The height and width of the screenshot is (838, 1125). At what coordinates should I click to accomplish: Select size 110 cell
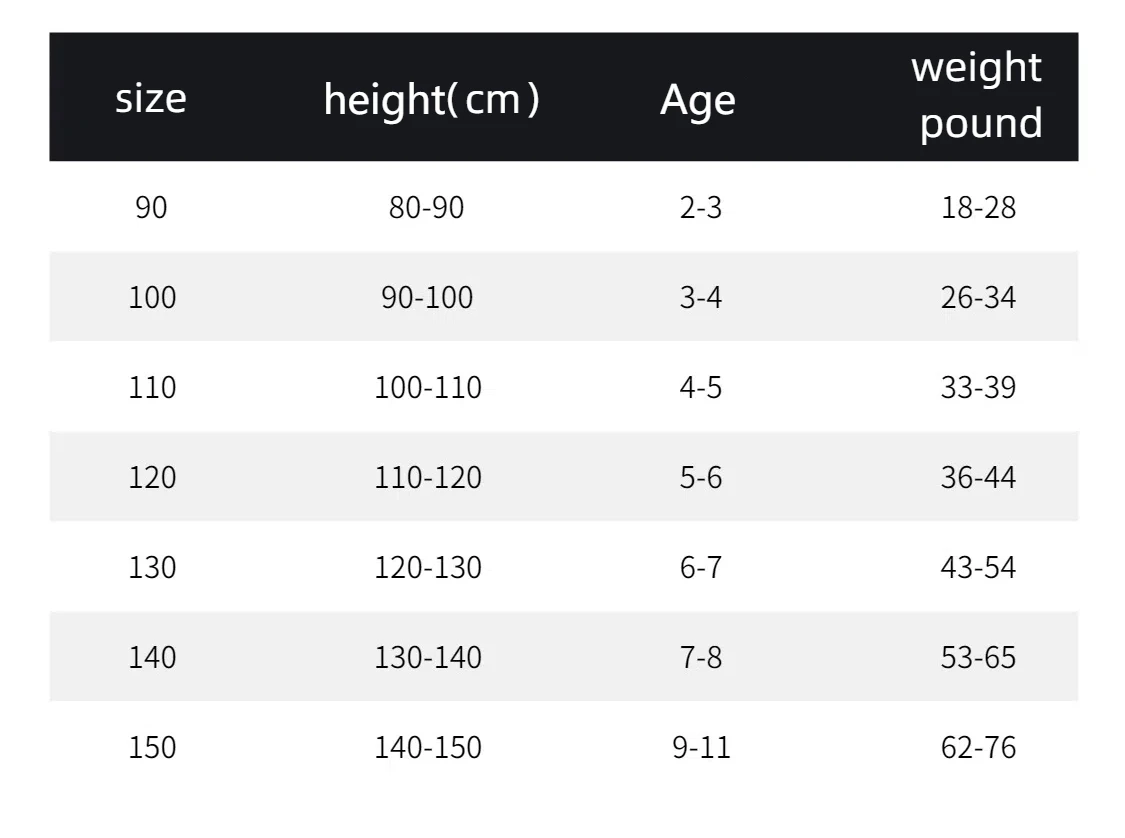[152, 387]
